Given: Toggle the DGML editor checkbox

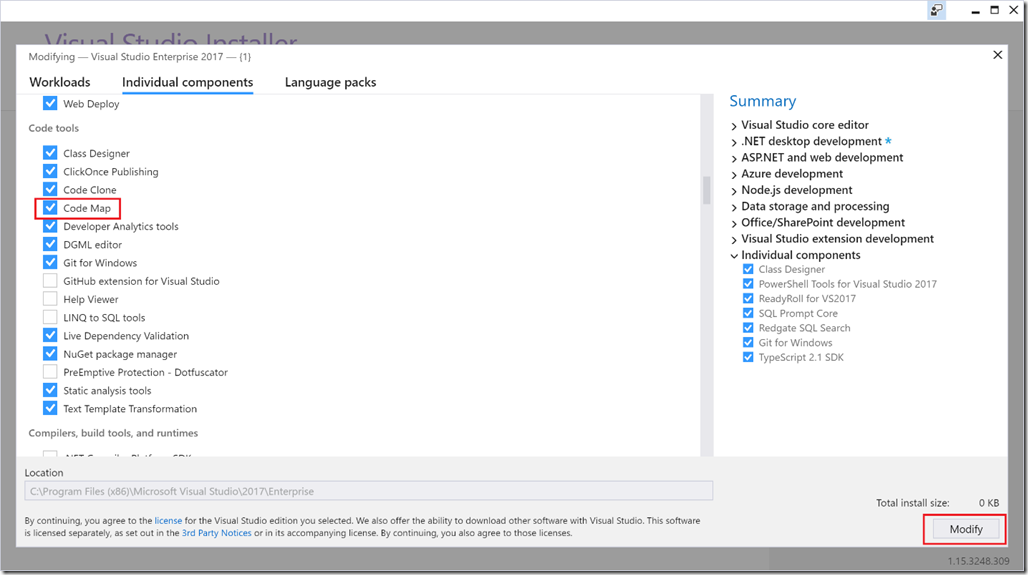Looking at the screenshot, I should pyautogui.click(x=50, y=244).
